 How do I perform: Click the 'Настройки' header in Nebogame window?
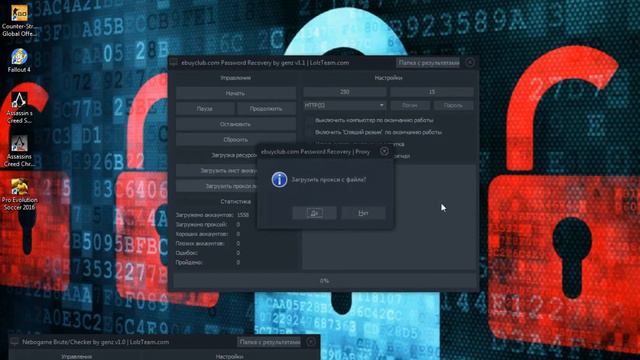point(229,356)
